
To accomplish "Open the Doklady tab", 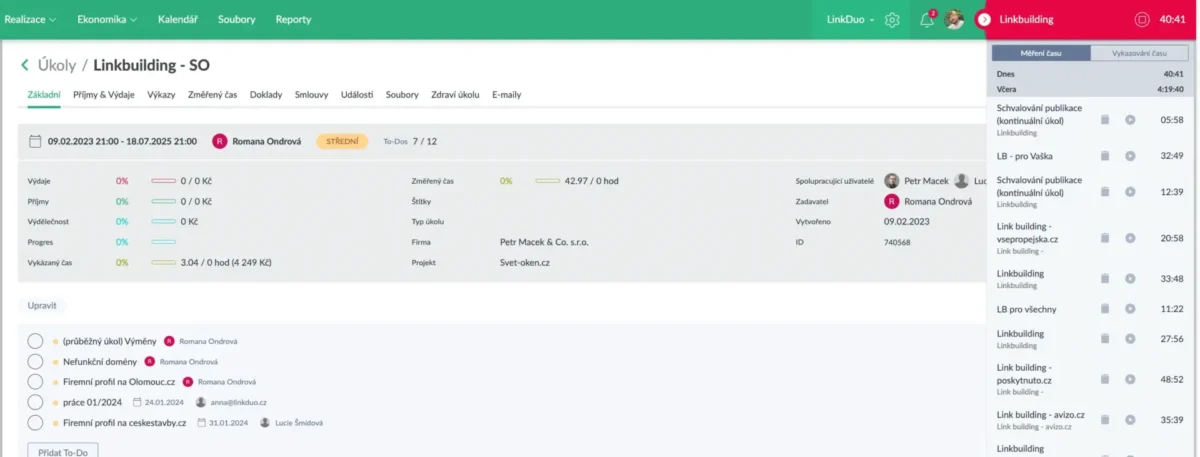I will coord(266,95).
